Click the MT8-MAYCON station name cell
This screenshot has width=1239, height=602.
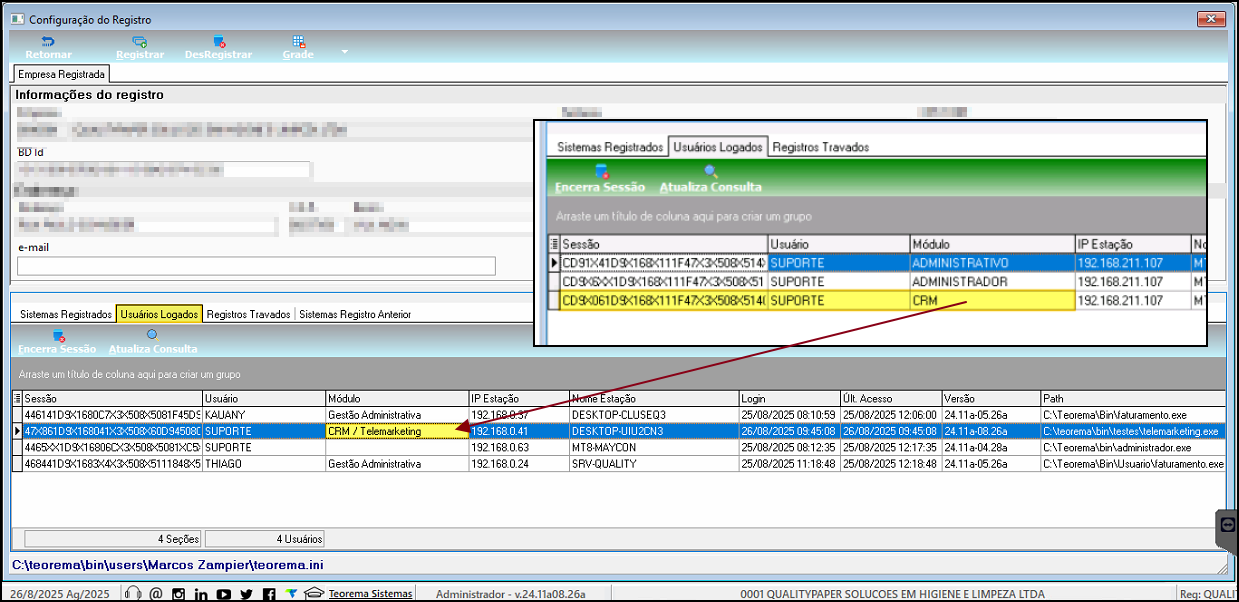[654, 448]
